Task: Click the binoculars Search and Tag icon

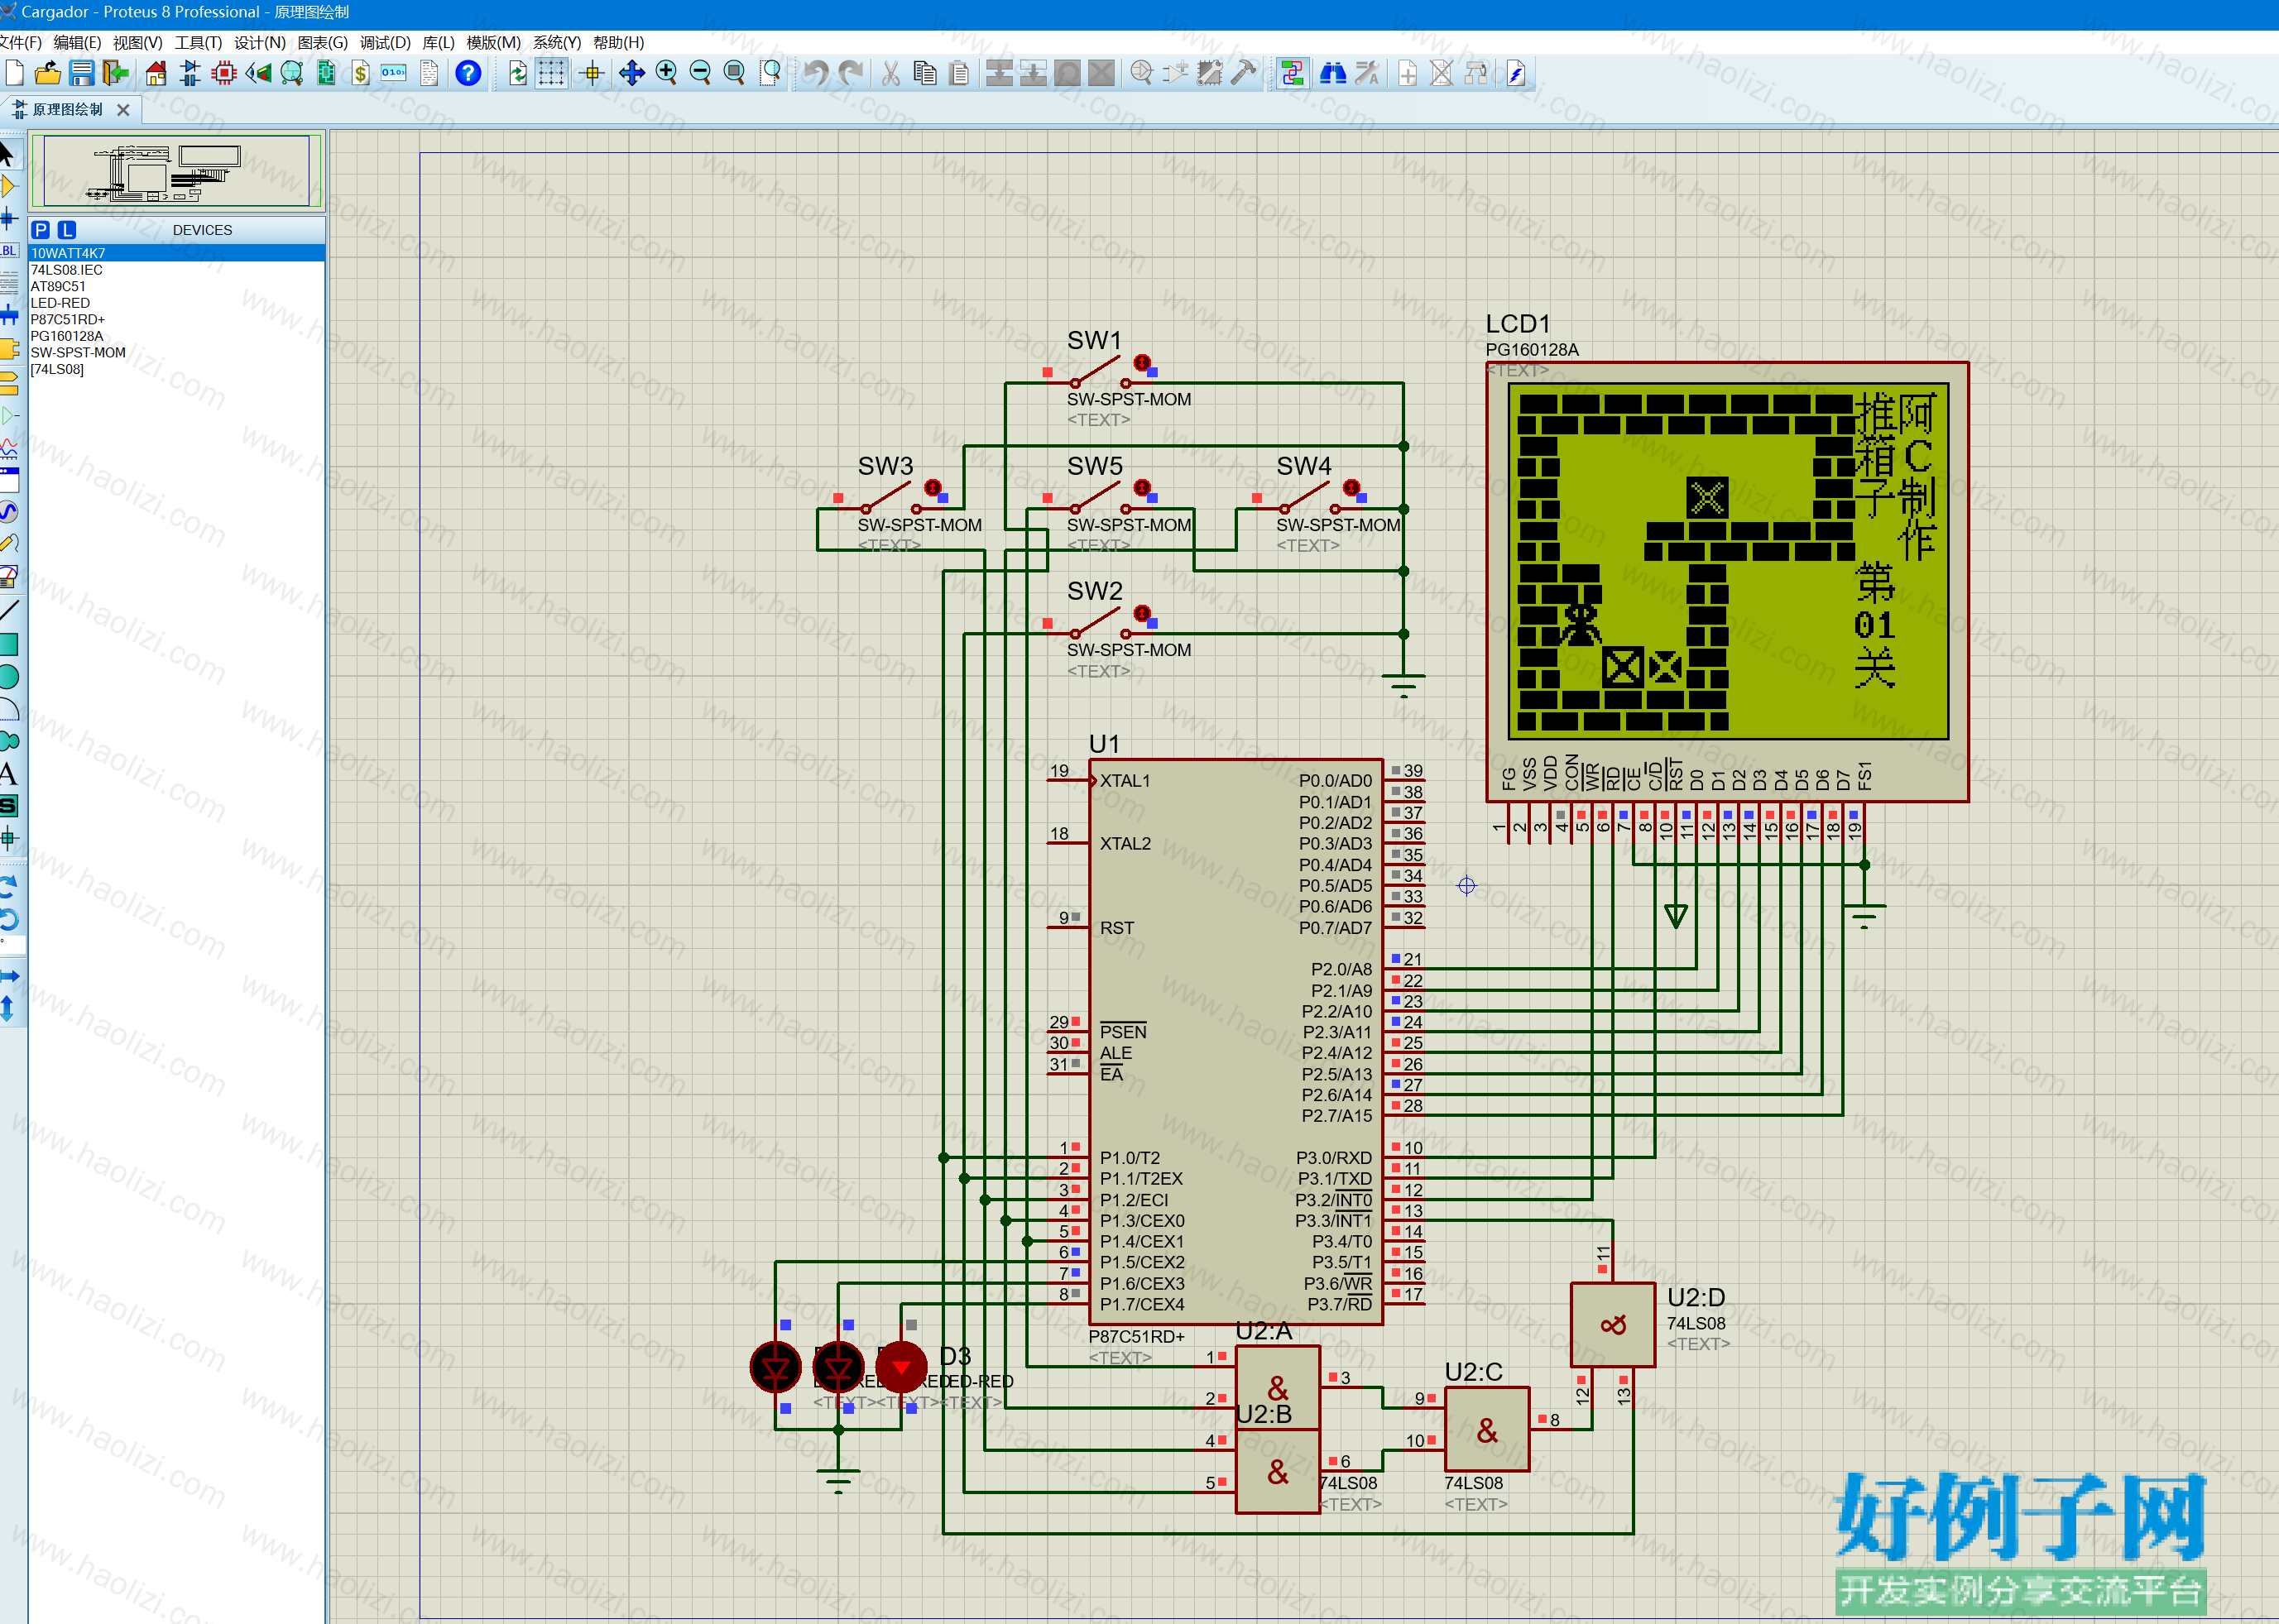Action: [1333, 73]
